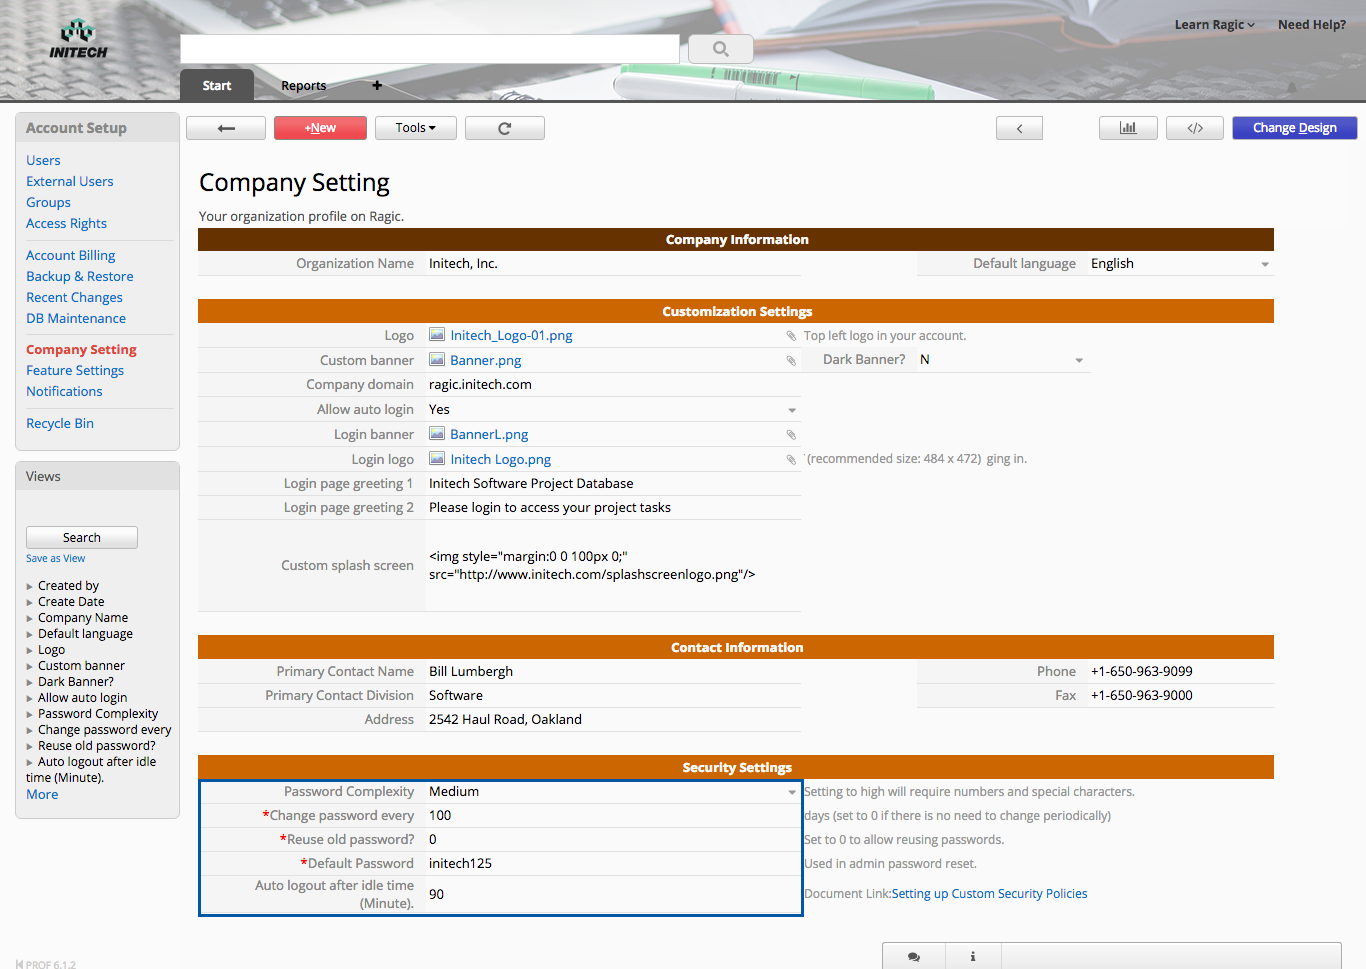The width and height of the screenshot is (1366, 969).
Task: Add a new tab with the plus icon
Action: pos(377,86)
